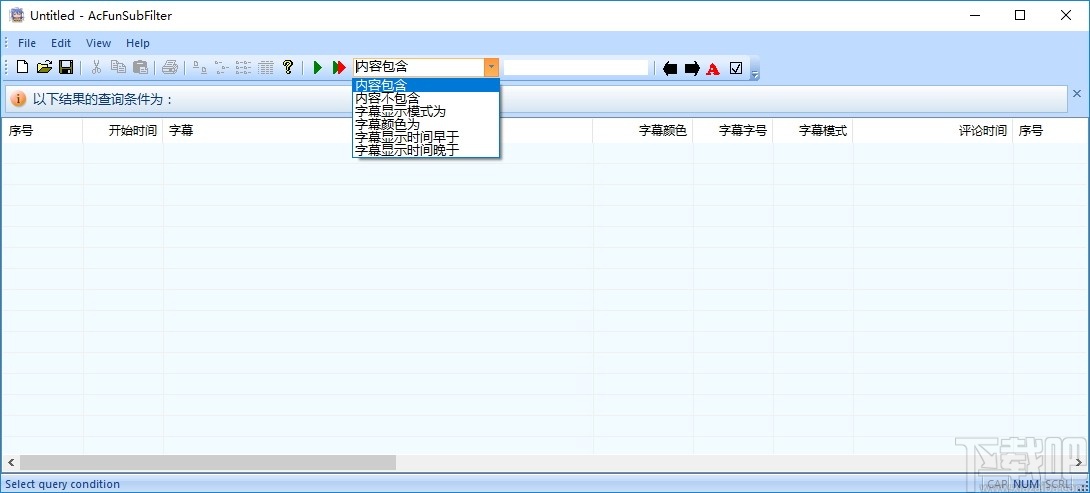The image size is (1090, 493).
Task: Close the query condition info bar
Action: click(1077, 93)
